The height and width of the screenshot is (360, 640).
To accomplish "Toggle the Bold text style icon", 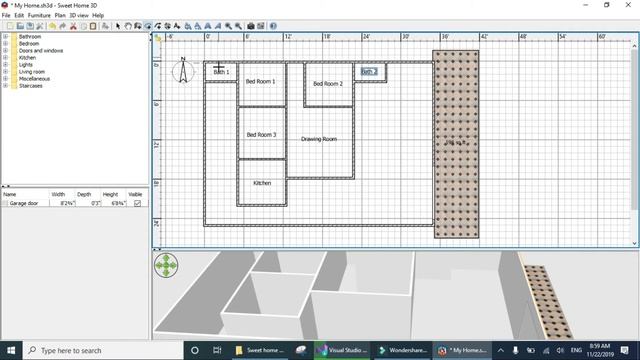I will tap(208, 26).
